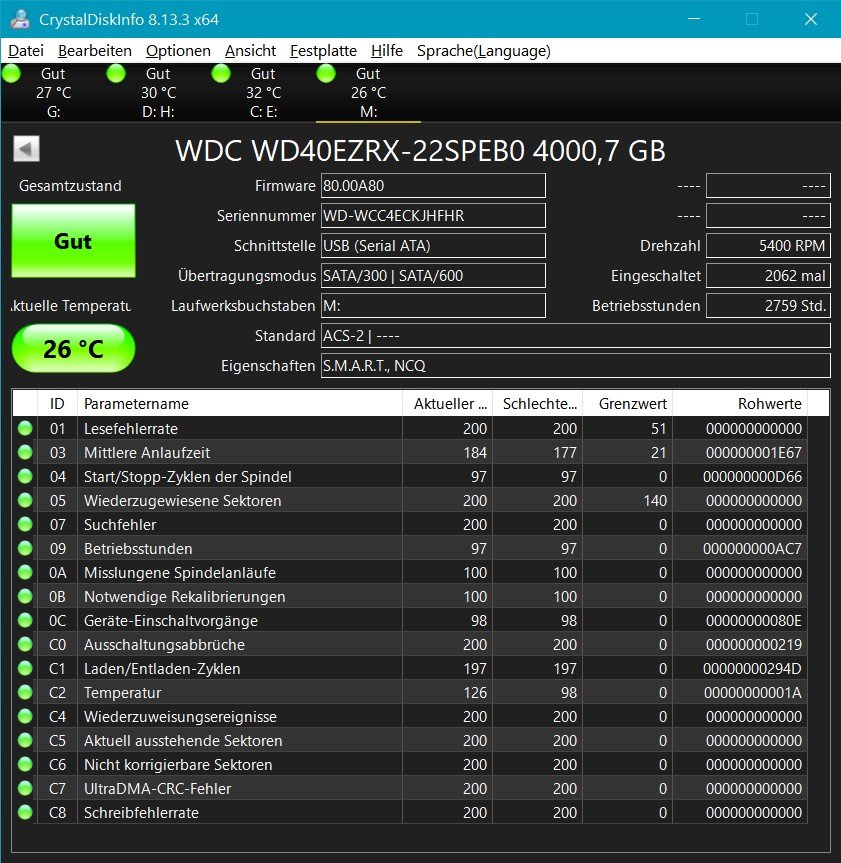The width and height of the screenshot is (841, 863).
Task: Click the Betriebsstunden value 2759 Std.
Action: [x=768, y=305]
